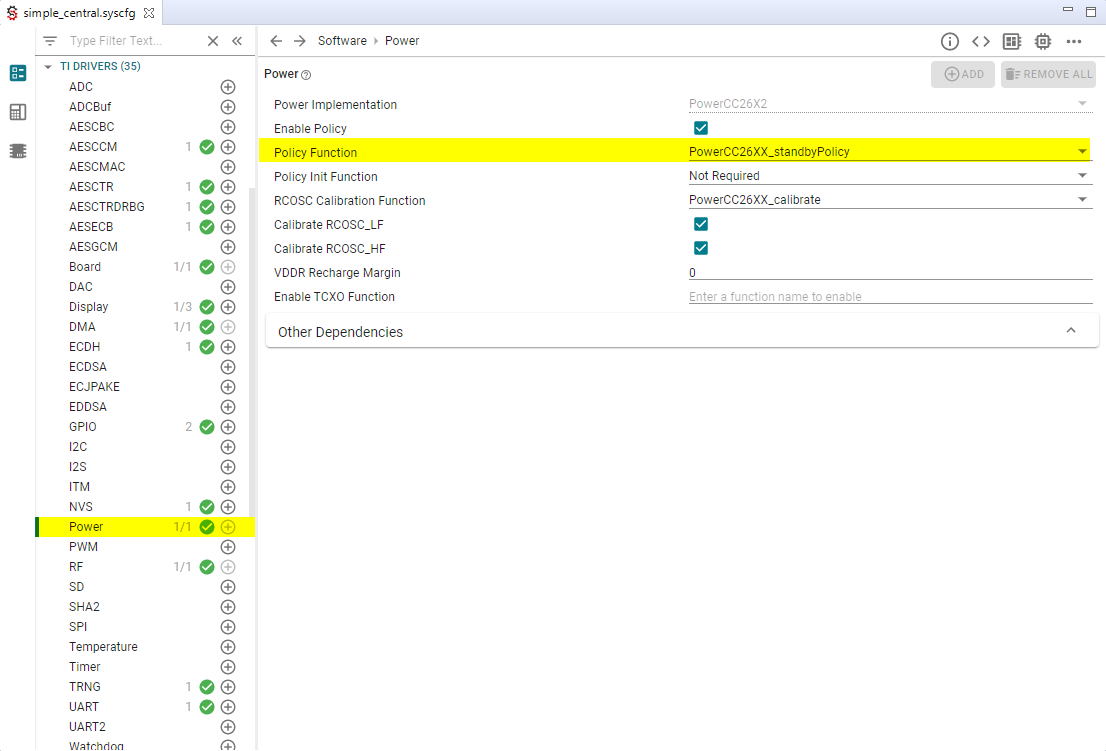Click the info icon in top toolbar
Screen dimensions: 1106x751
tap(950, 41)
